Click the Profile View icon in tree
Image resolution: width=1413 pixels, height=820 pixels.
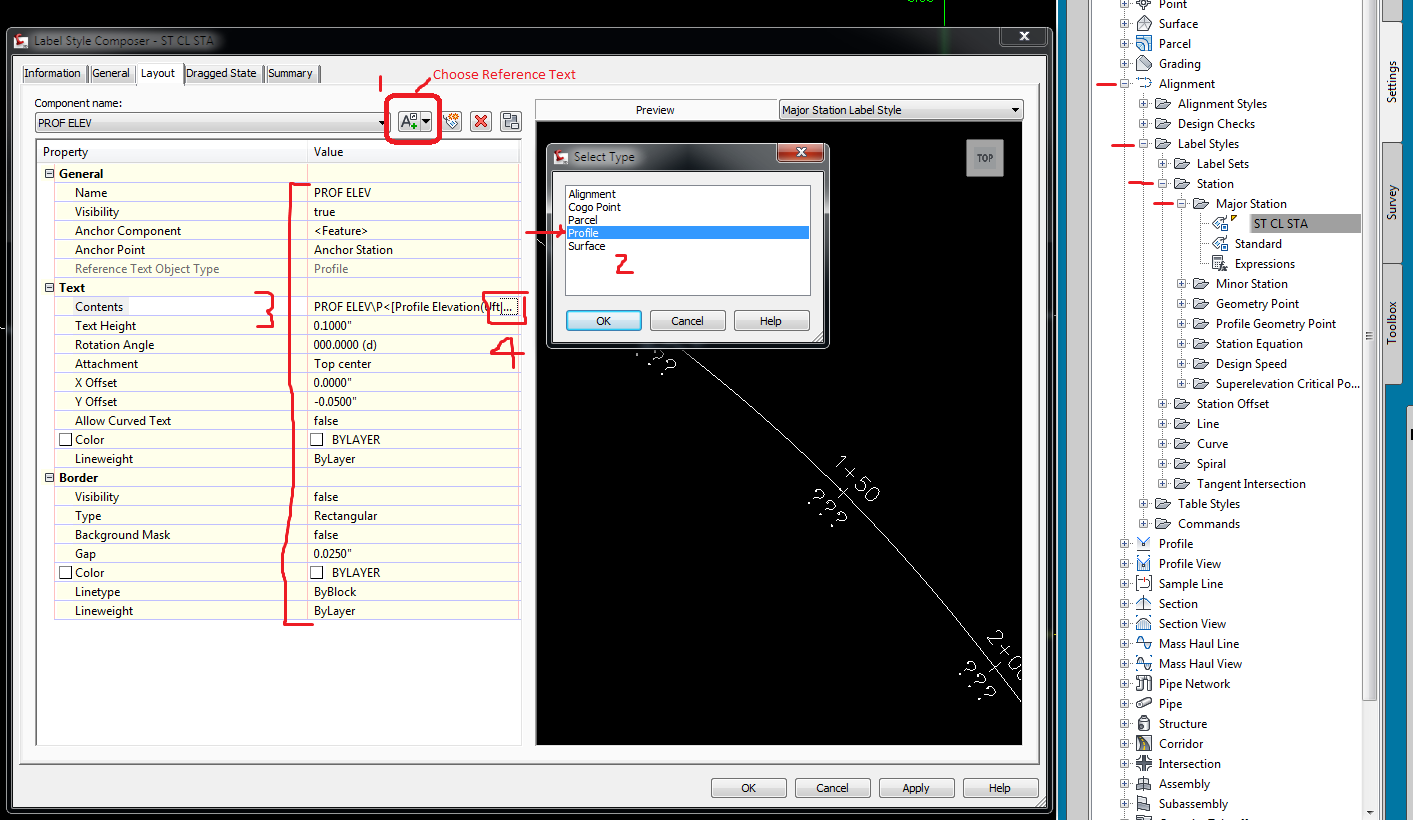[x=1144, y=563]
